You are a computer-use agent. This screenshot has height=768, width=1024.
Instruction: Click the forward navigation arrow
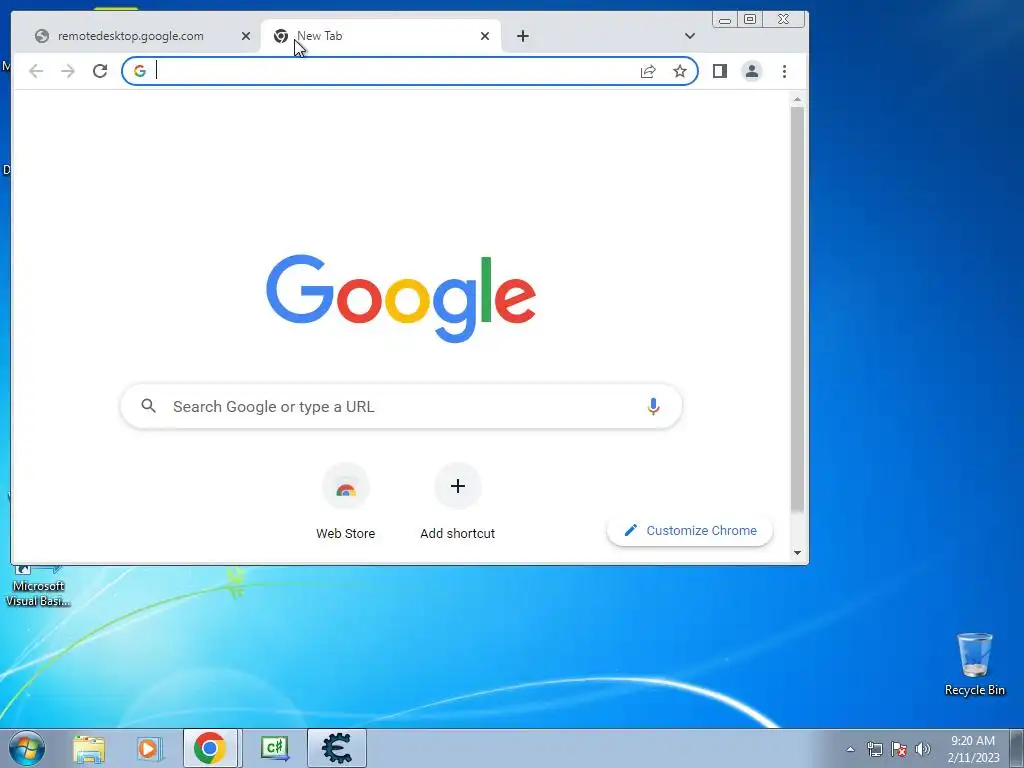pos(68,71)
